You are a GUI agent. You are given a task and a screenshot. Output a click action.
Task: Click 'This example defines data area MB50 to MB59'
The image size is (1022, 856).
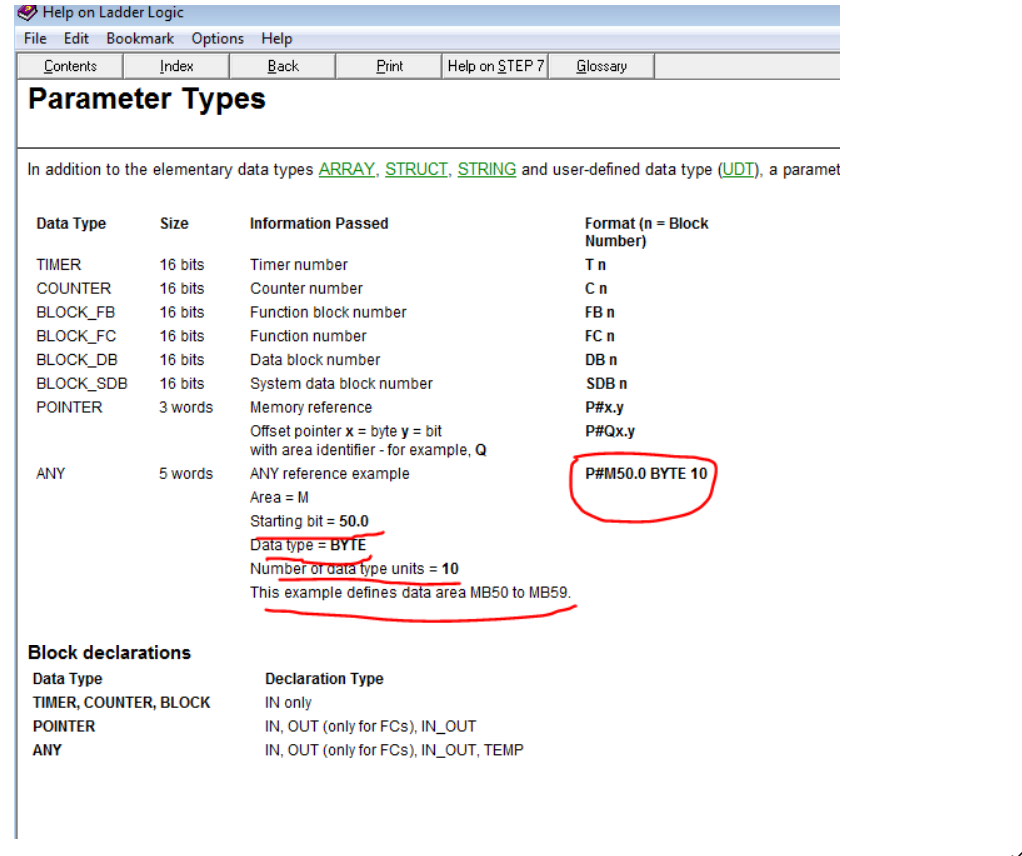coord(410,593)
